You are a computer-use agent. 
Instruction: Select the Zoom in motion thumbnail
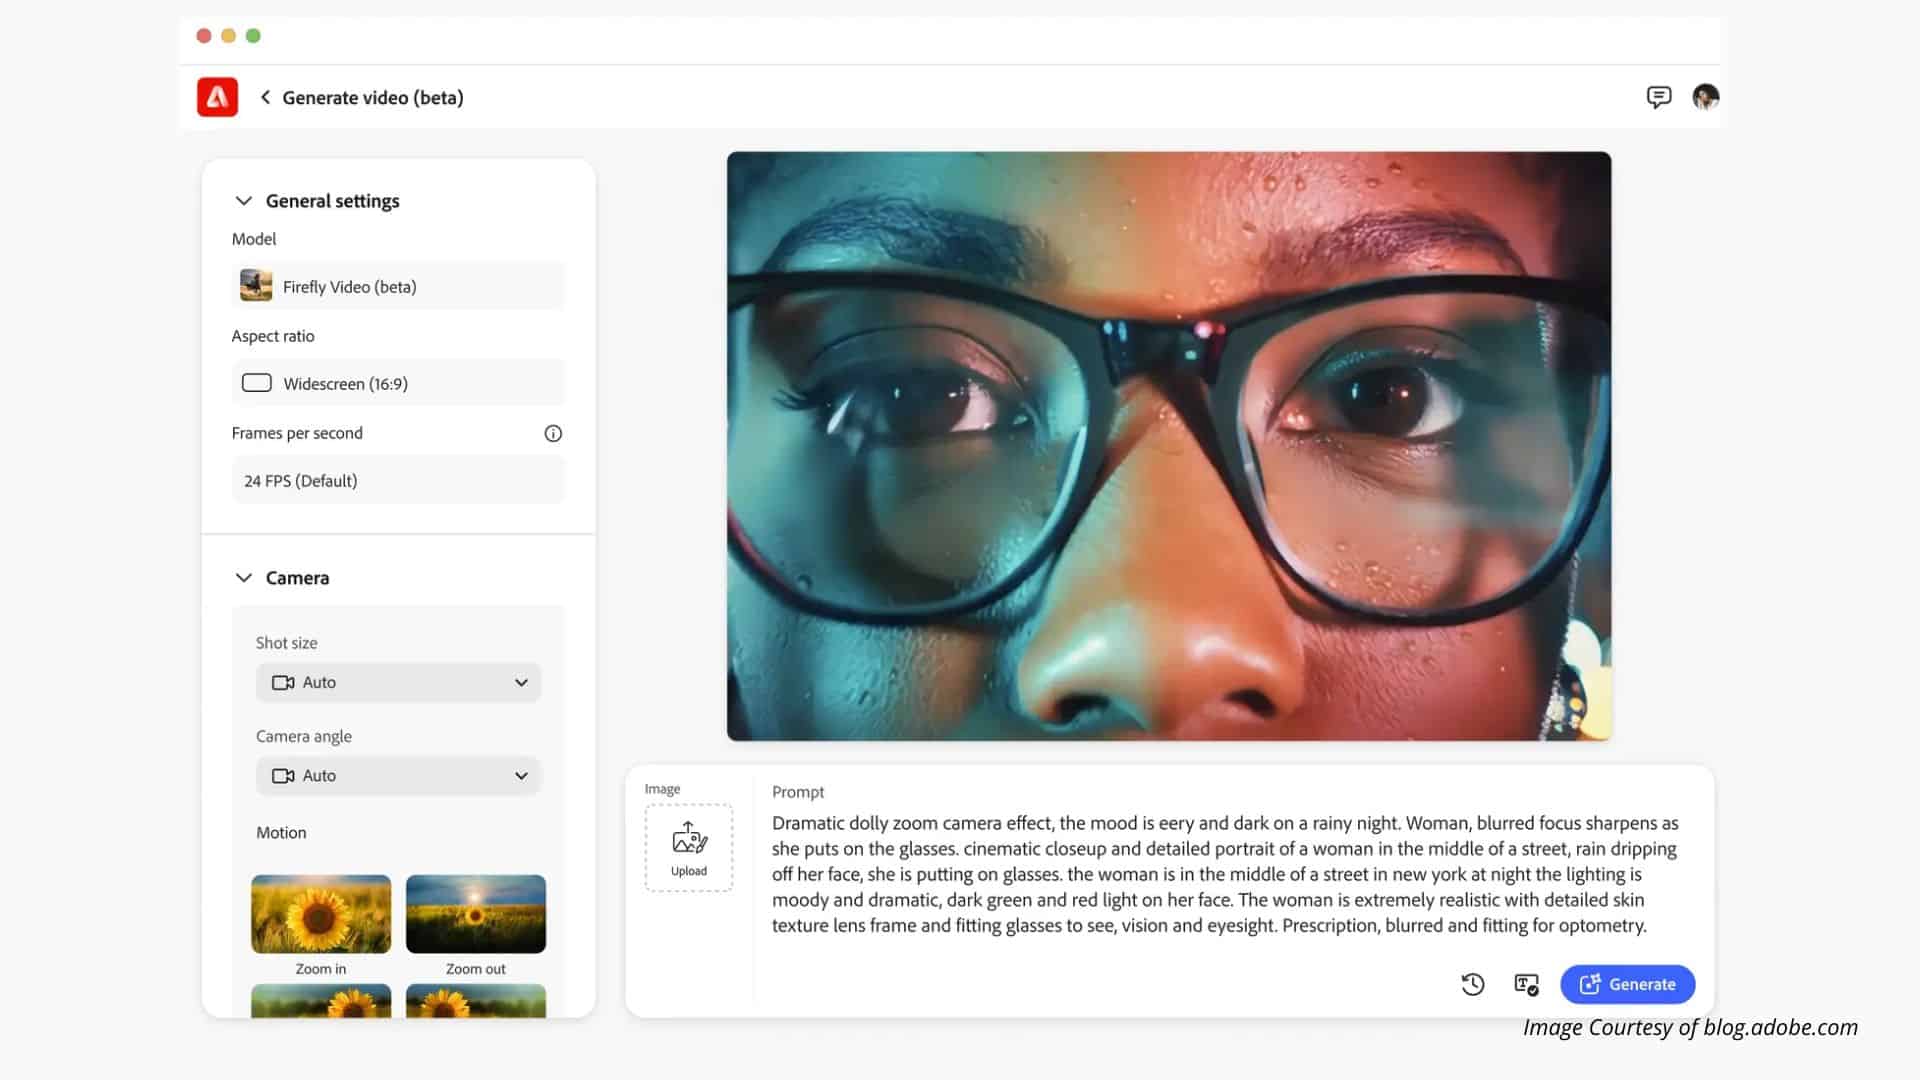pyautogui.click(x=321, y=914)
